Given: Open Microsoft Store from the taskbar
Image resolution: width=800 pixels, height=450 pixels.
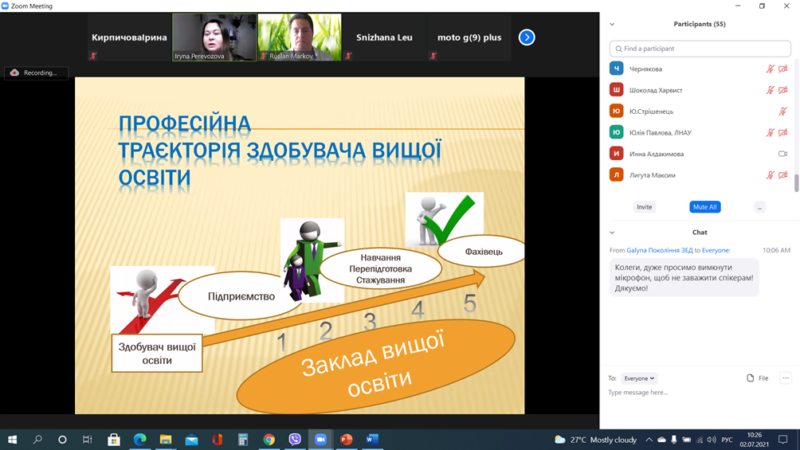Looking at the screenshot, I should pos(114,440).
